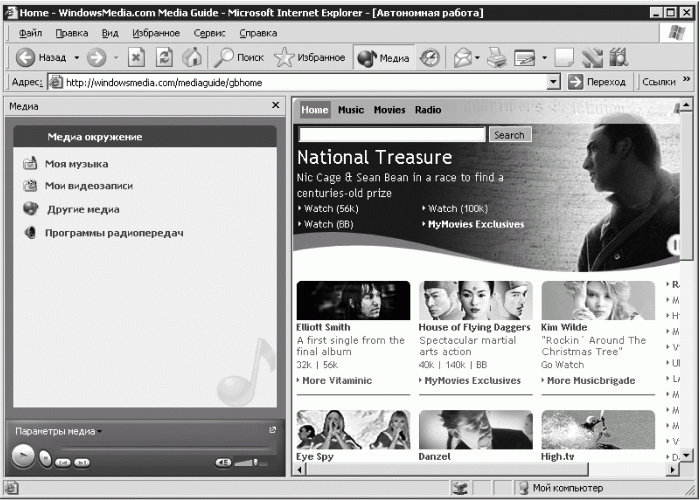The height and width of the screenshot is (500, 700).
Task: Open the Сервис menu
Action: coord(209,33)
